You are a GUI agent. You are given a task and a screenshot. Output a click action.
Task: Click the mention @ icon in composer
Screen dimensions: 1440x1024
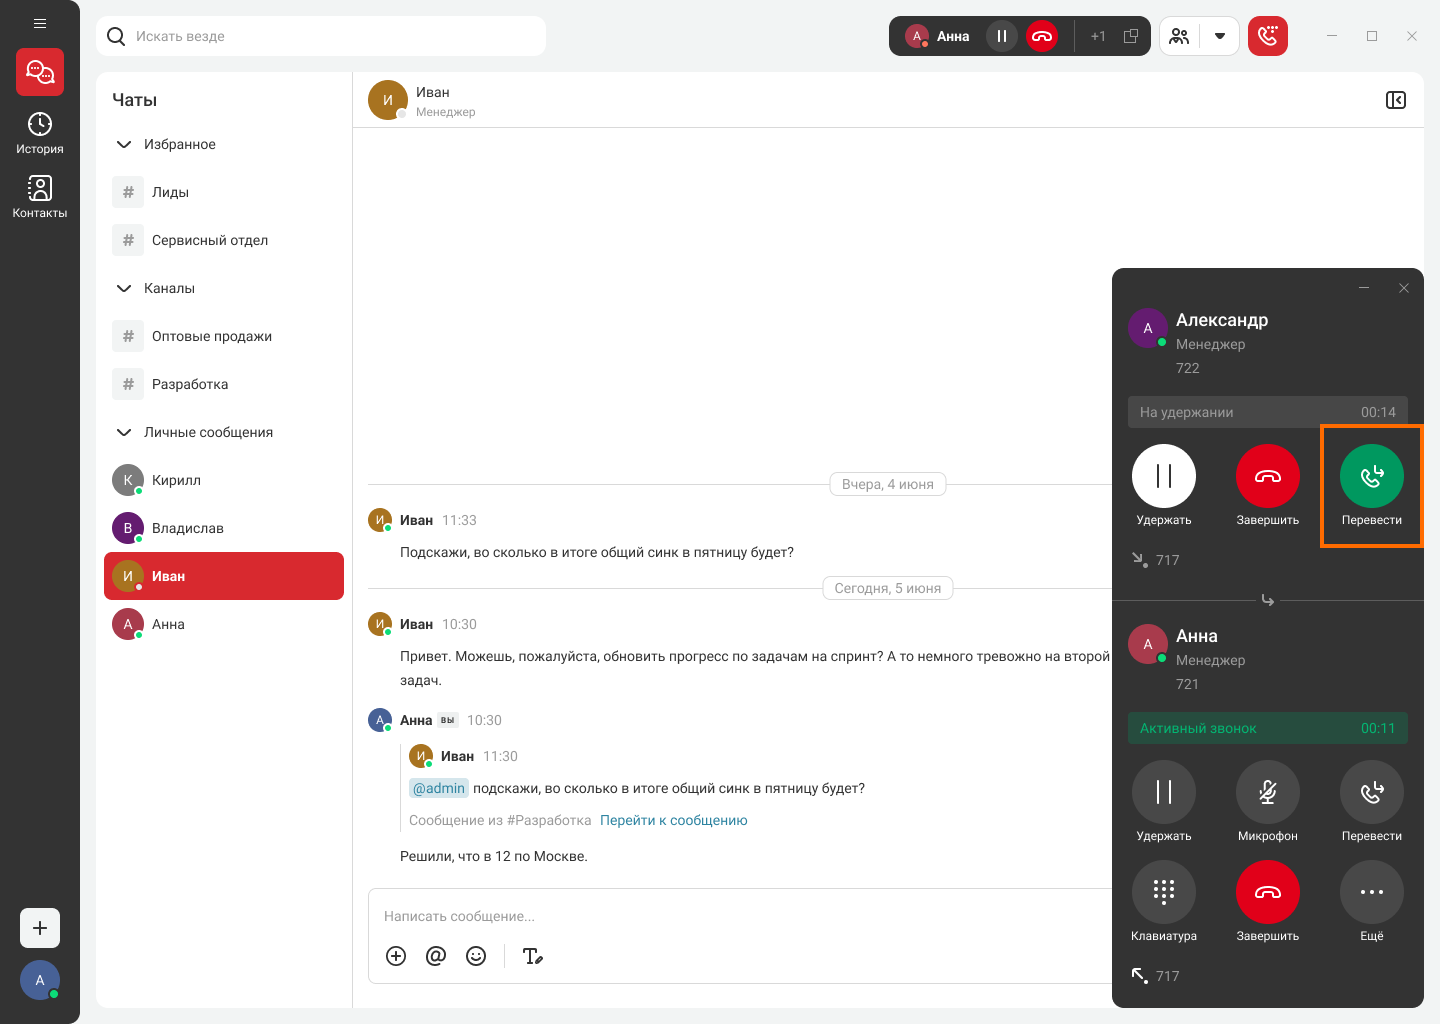coord(436,956)
